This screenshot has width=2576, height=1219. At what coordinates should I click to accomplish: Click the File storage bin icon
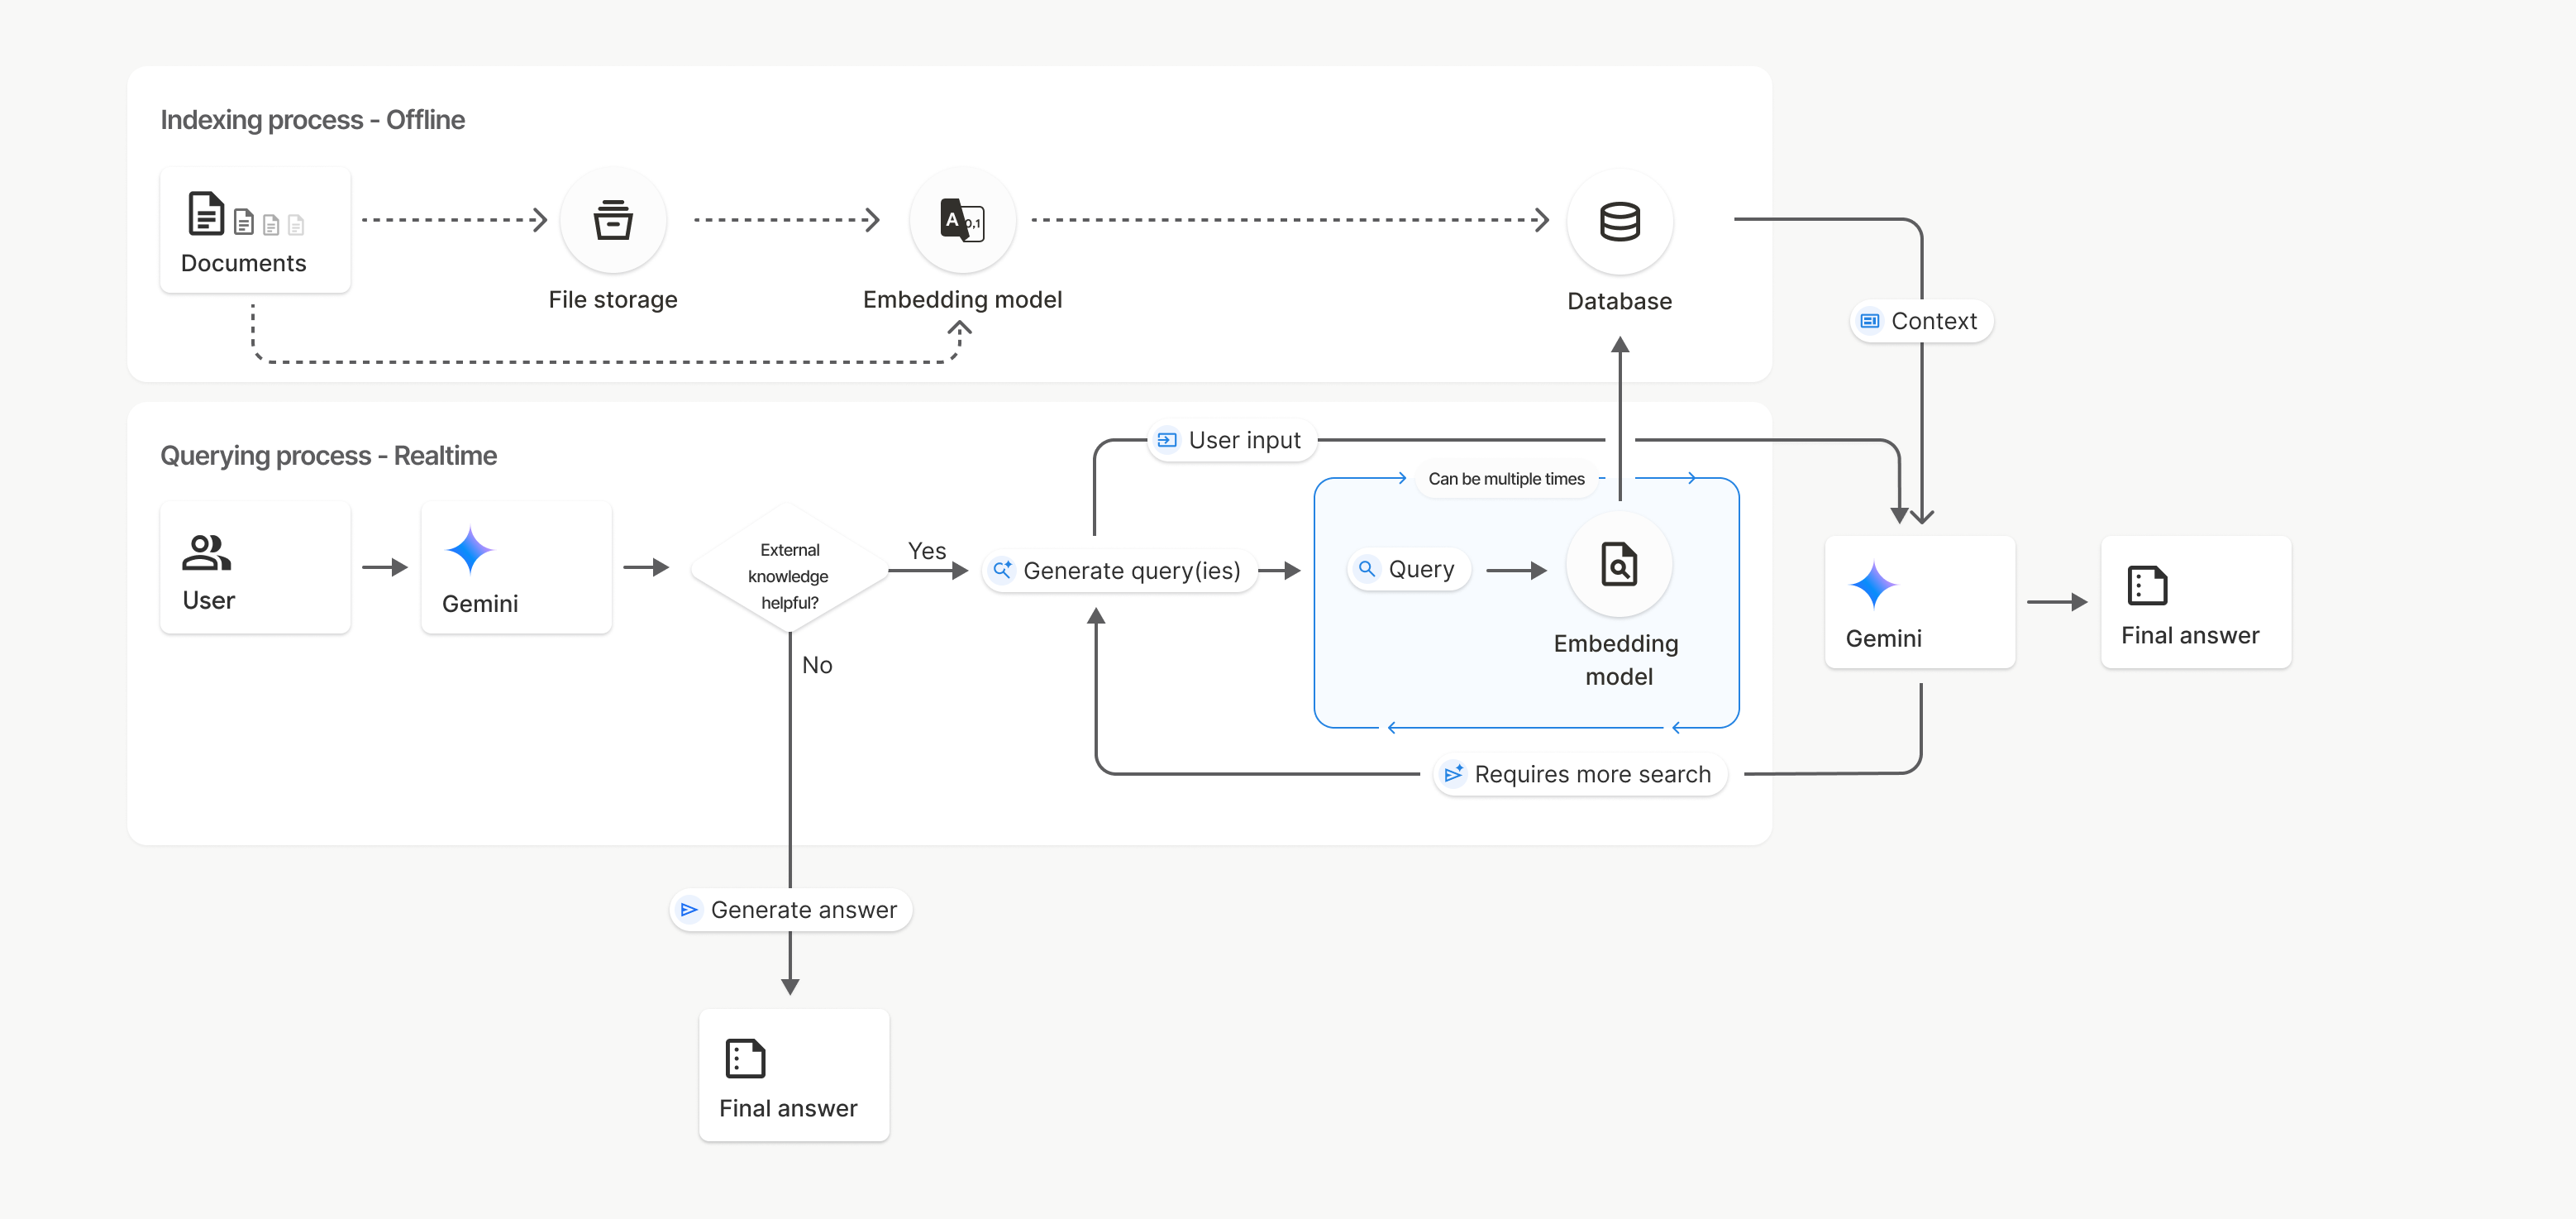(x=613, y=220)
